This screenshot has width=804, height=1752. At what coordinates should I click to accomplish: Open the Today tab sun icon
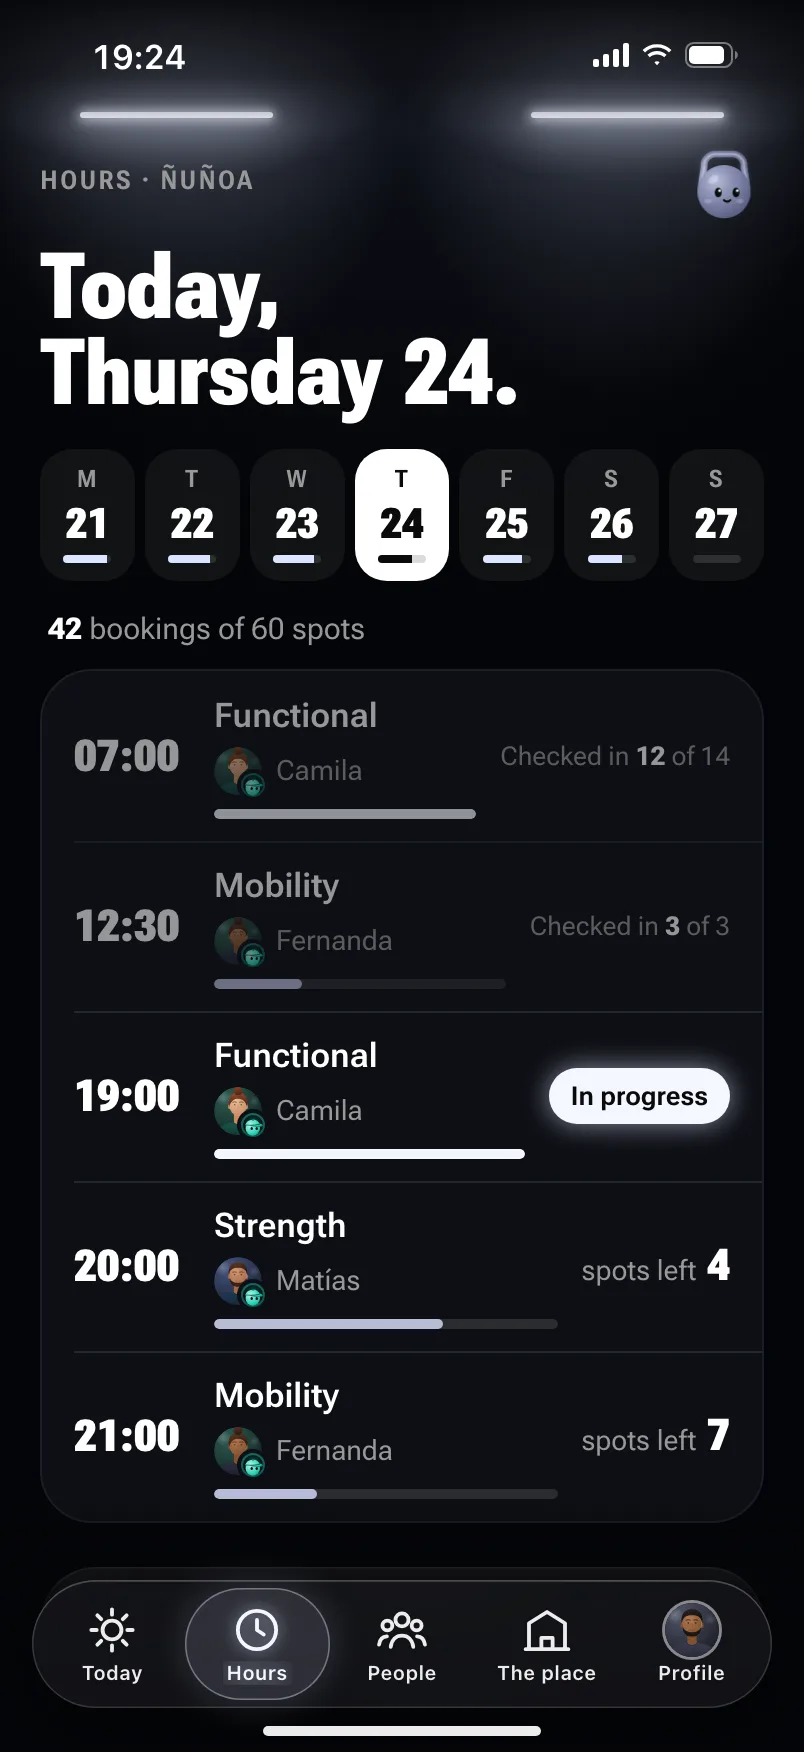[x=112, y=1630]
